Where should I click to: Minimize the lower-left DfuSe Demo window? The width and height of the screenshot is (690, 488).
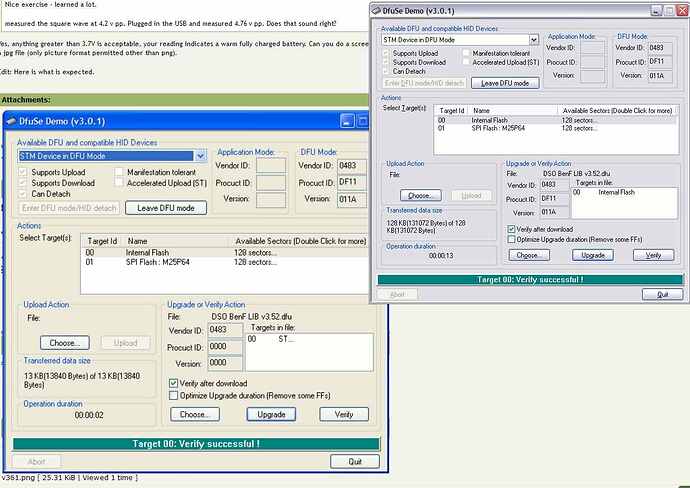click(347, 121)
